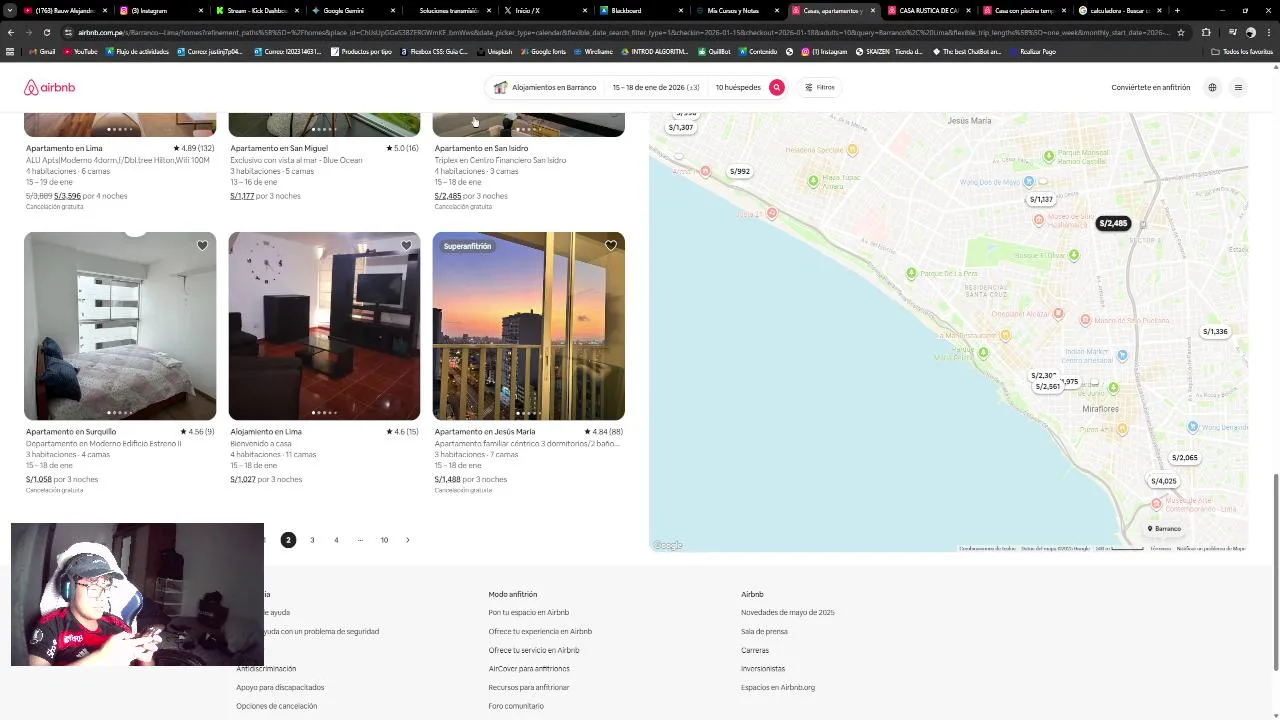1280x720 pixels.
Task: Open the Unsplash bookmark
Action: 496,51
